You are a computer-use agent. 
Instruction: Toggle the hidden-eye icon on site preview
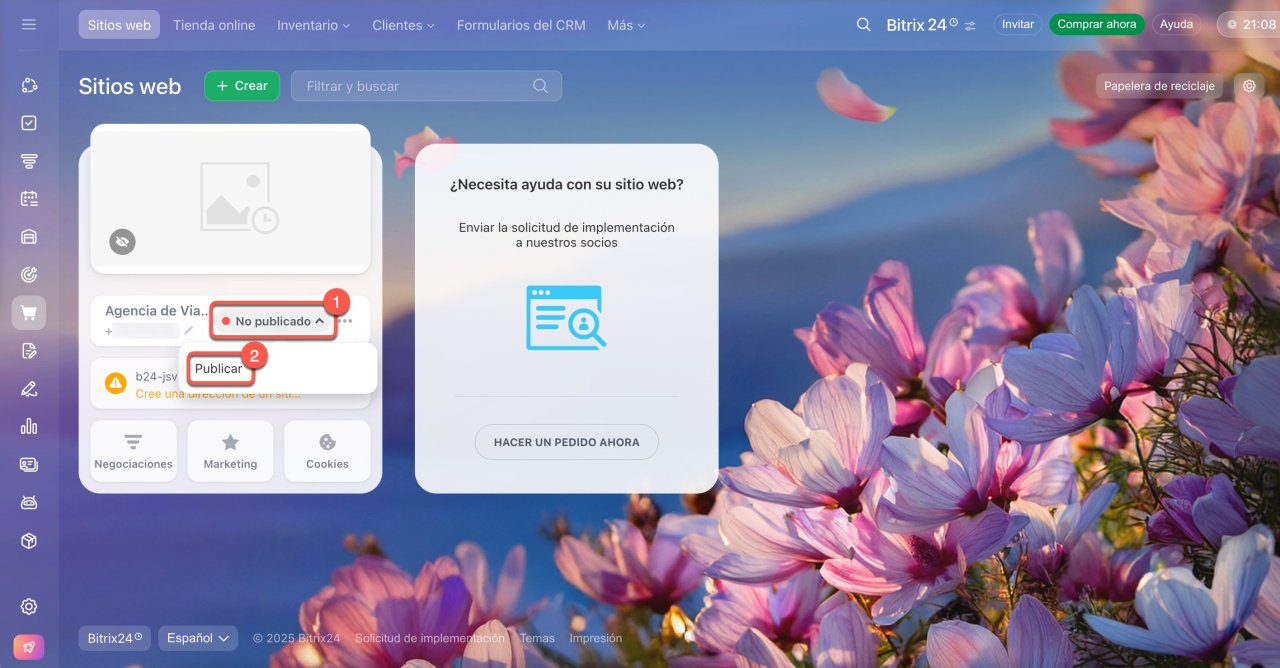pyautogui.click(x=122, y=241)
